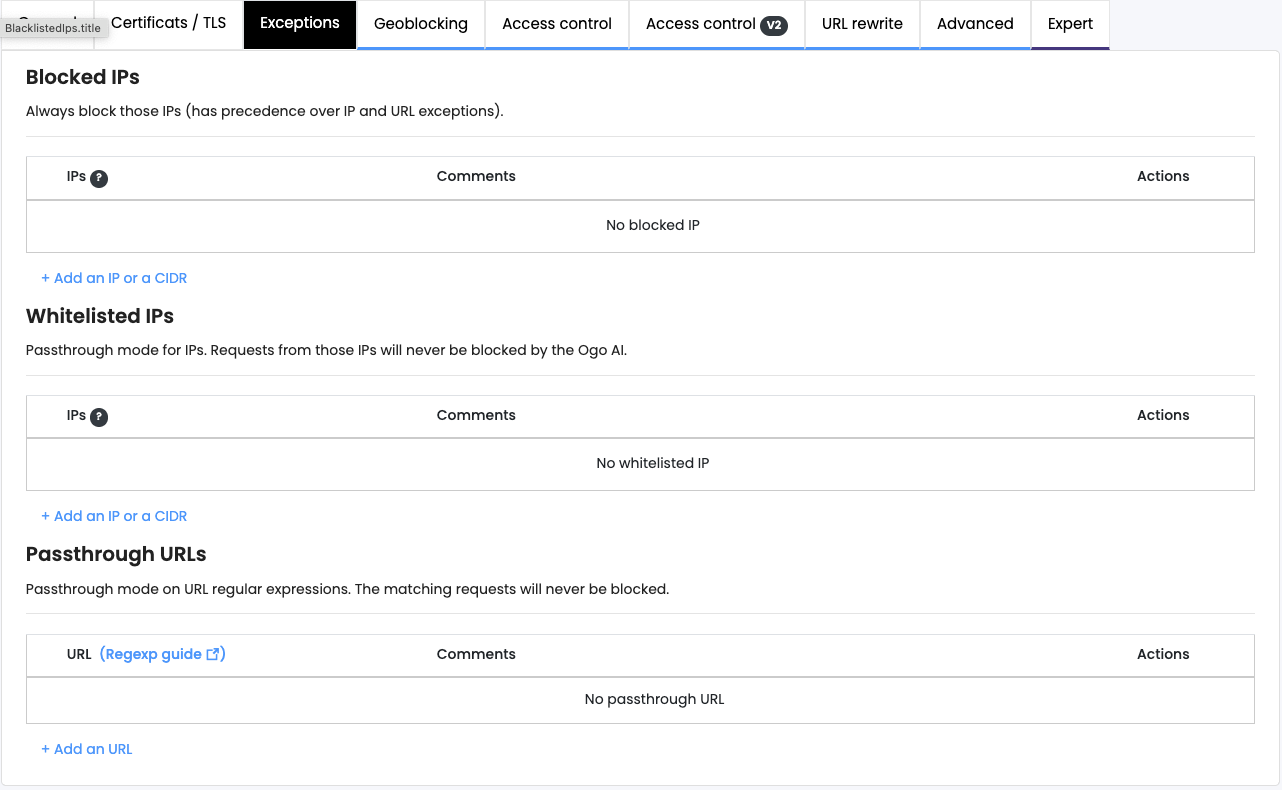
Task: Open the Access control V2 tab
Action: pos(717,24)
